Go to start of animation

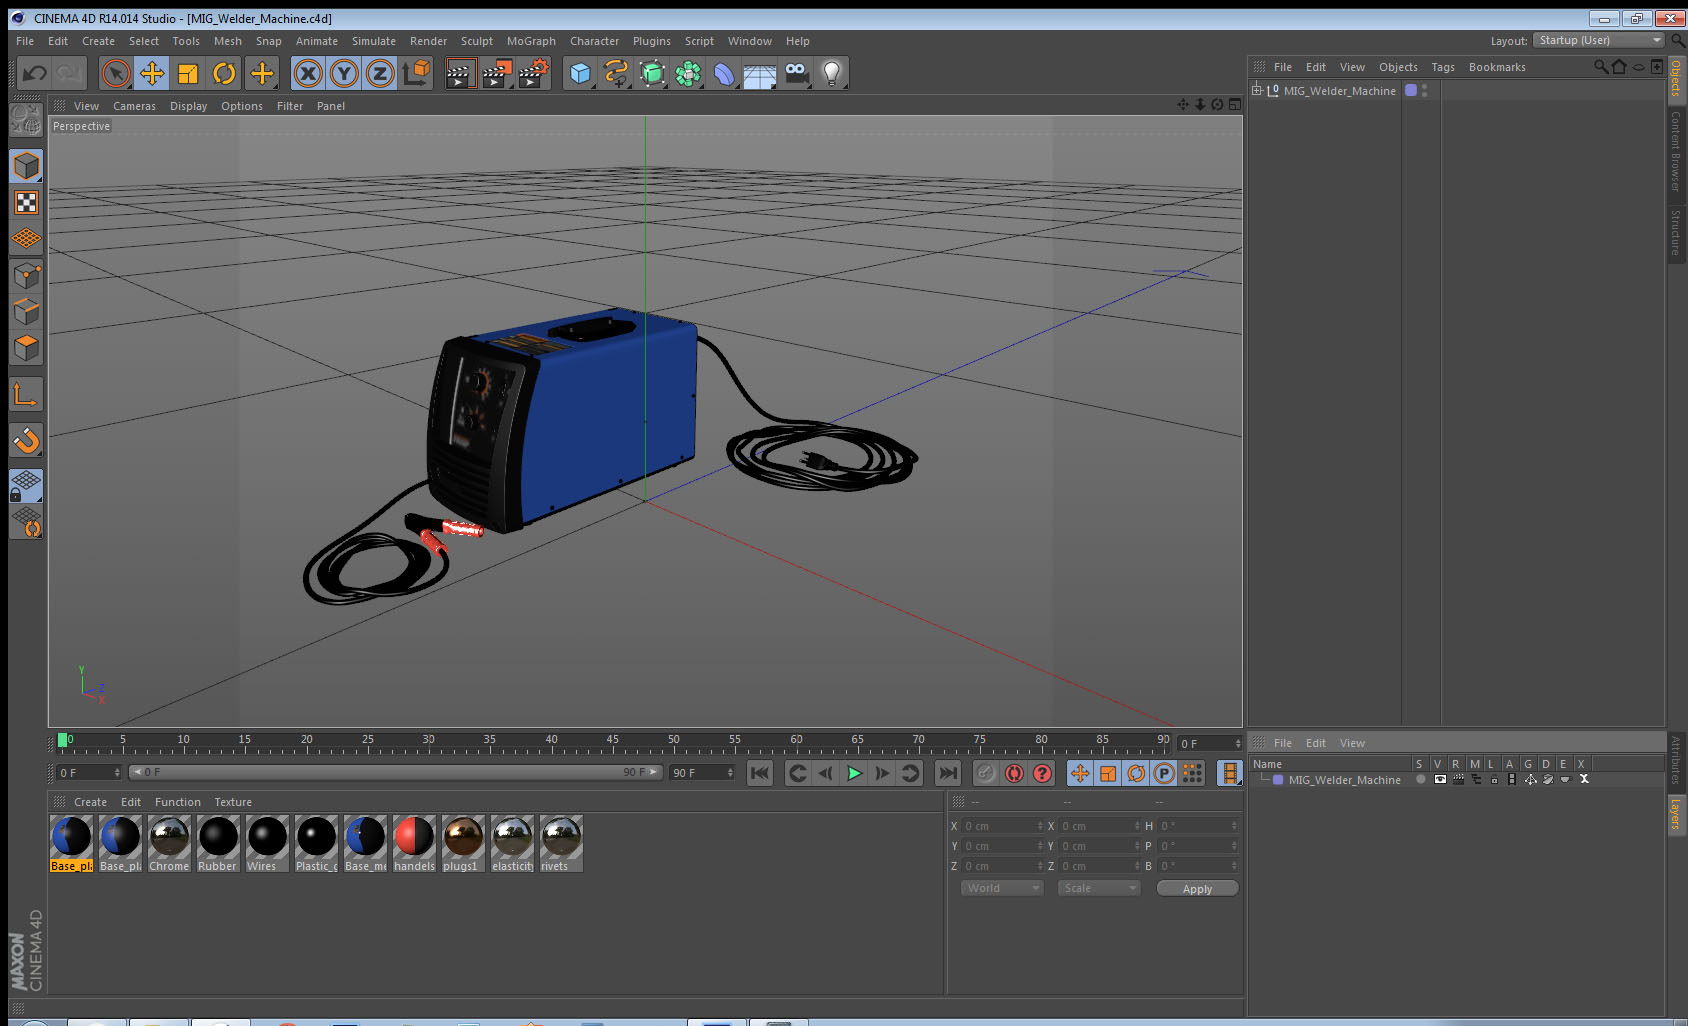point(760,773)
